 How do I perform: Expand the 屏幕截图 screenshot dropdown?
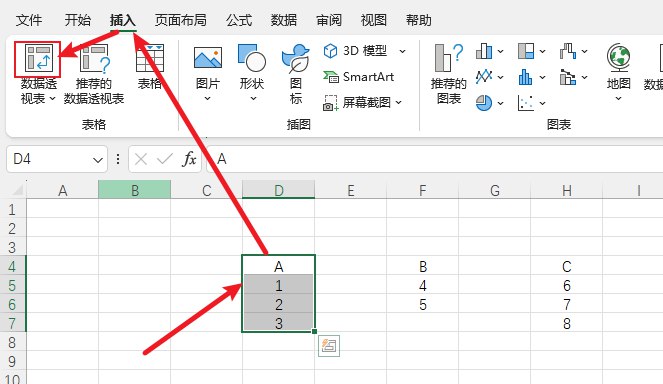click(398, 102)
